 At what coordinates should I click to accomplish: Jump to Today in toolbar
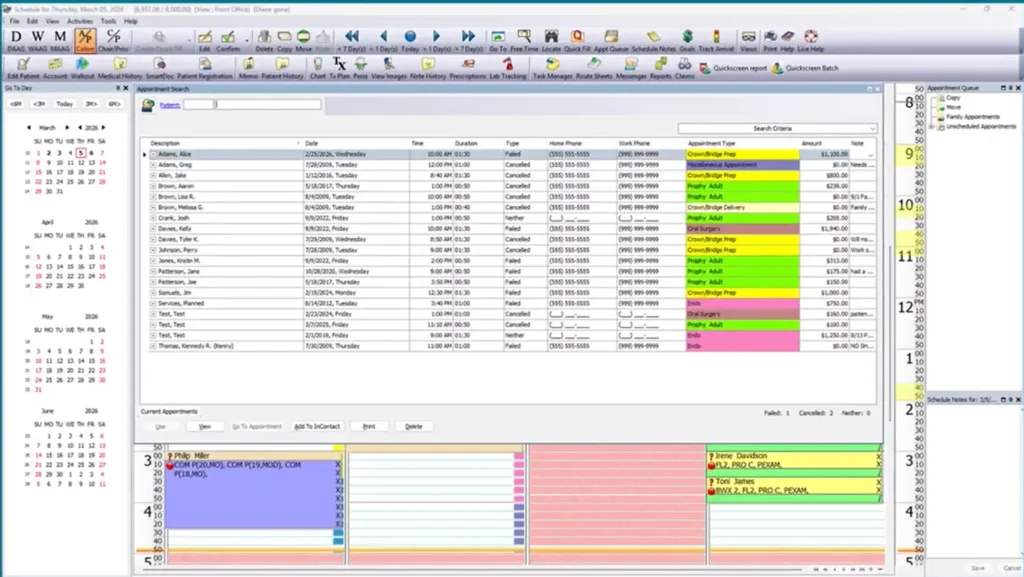pyautogui.click(x=410, y=40)
